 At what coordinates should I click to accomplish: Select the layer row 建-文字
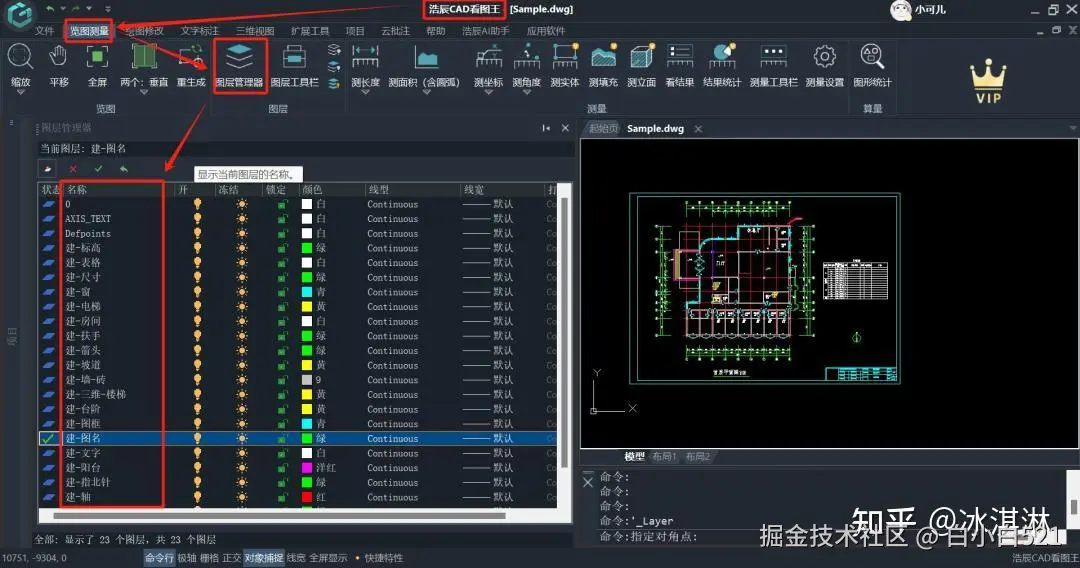click(x=298, y=453)
